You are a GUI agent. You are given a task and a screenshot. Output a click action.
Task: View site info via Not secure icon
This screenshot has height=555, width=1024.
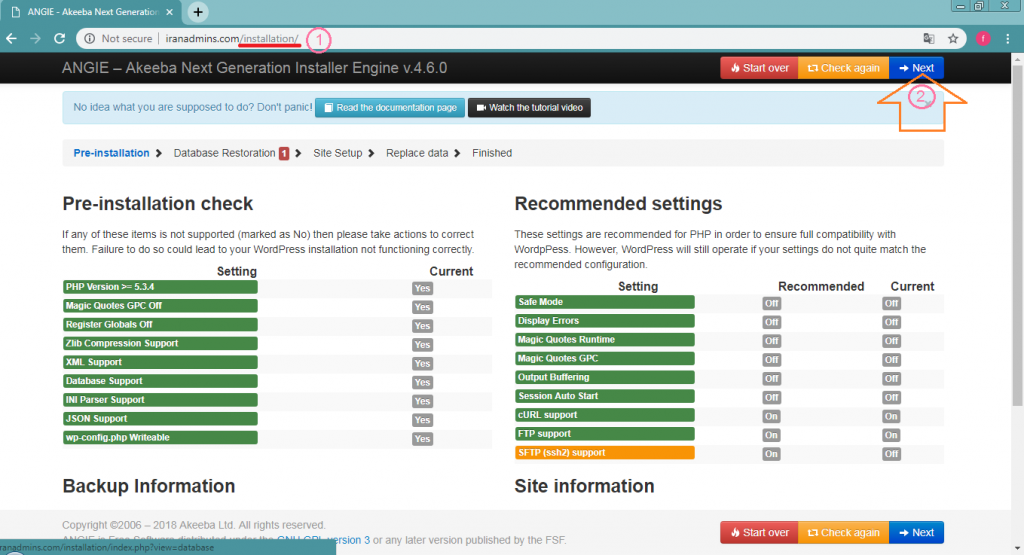click(x=89, y=39)
